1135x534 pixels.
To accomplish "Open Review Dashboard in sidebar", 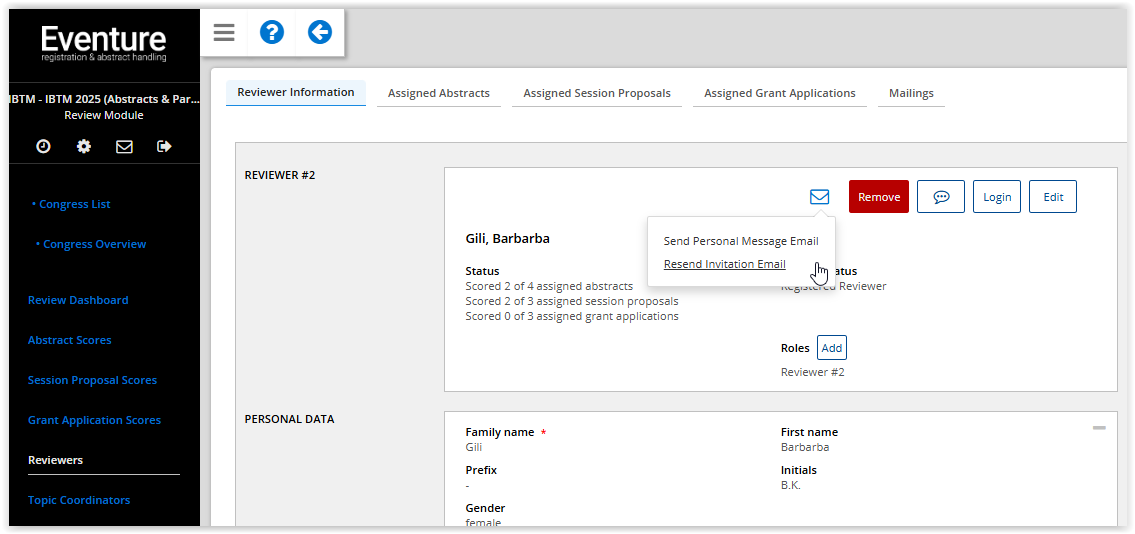I will (78, 300).
